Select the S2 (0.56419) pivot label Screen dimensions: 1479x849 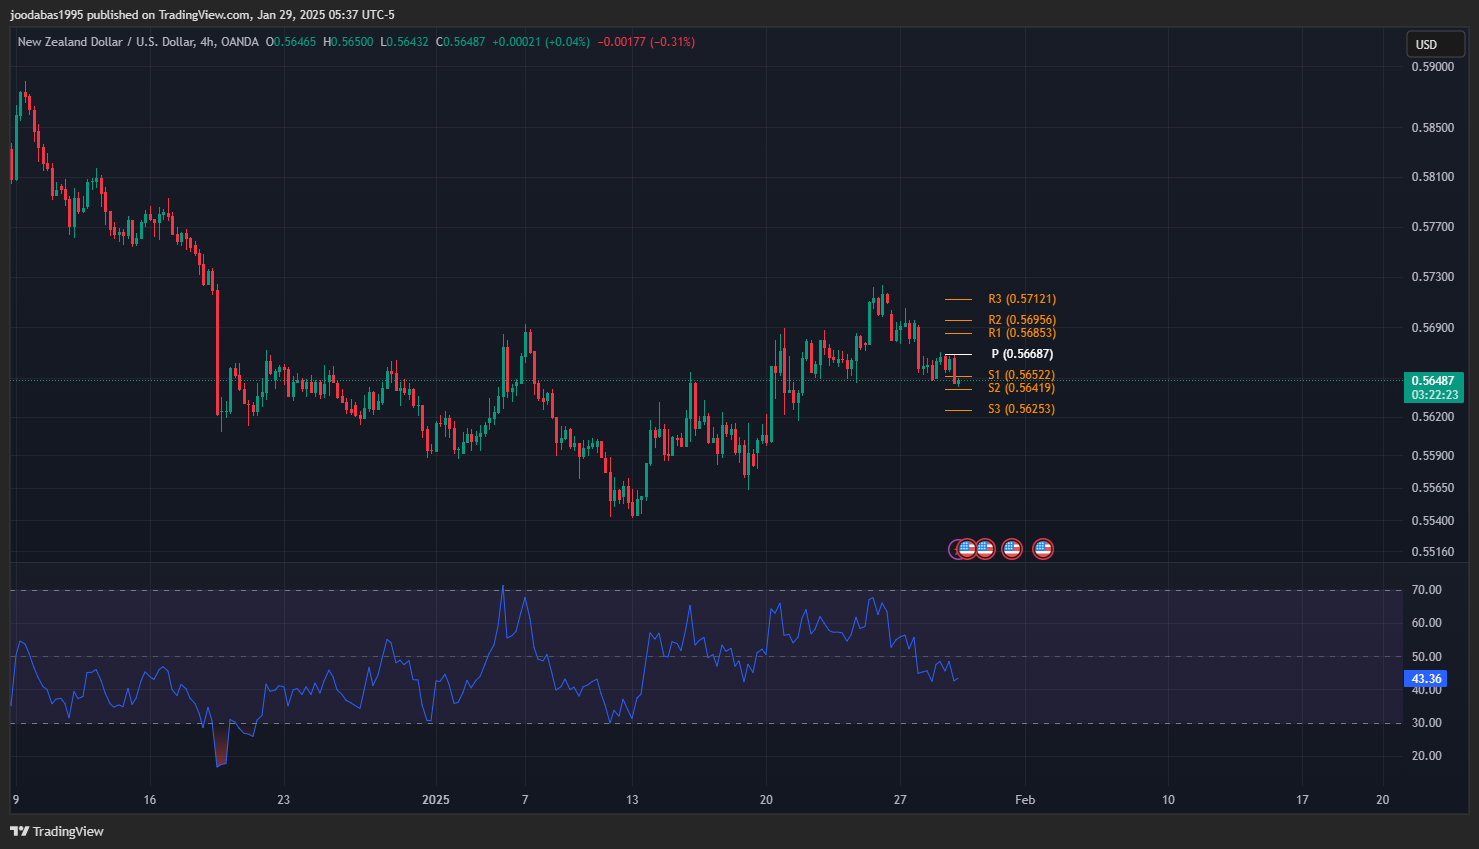(1022, 388)
